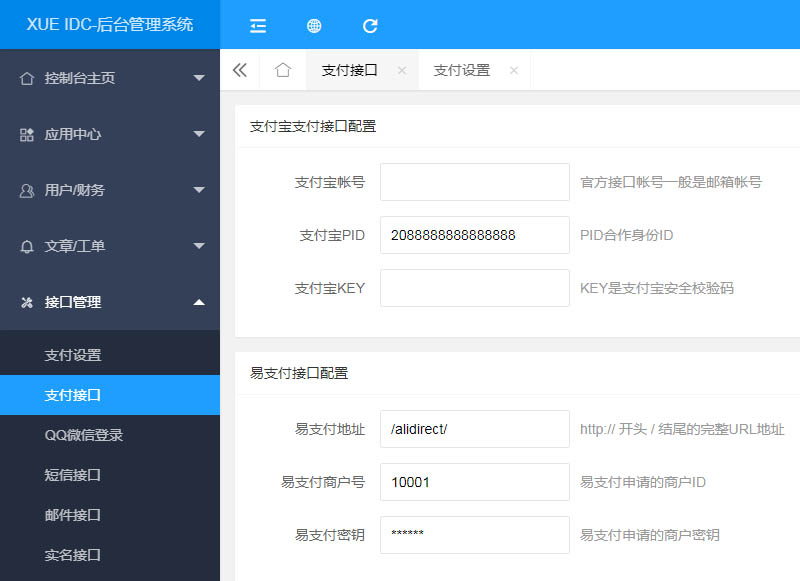Select 支付接口 in the sidebar

[110, 395]
